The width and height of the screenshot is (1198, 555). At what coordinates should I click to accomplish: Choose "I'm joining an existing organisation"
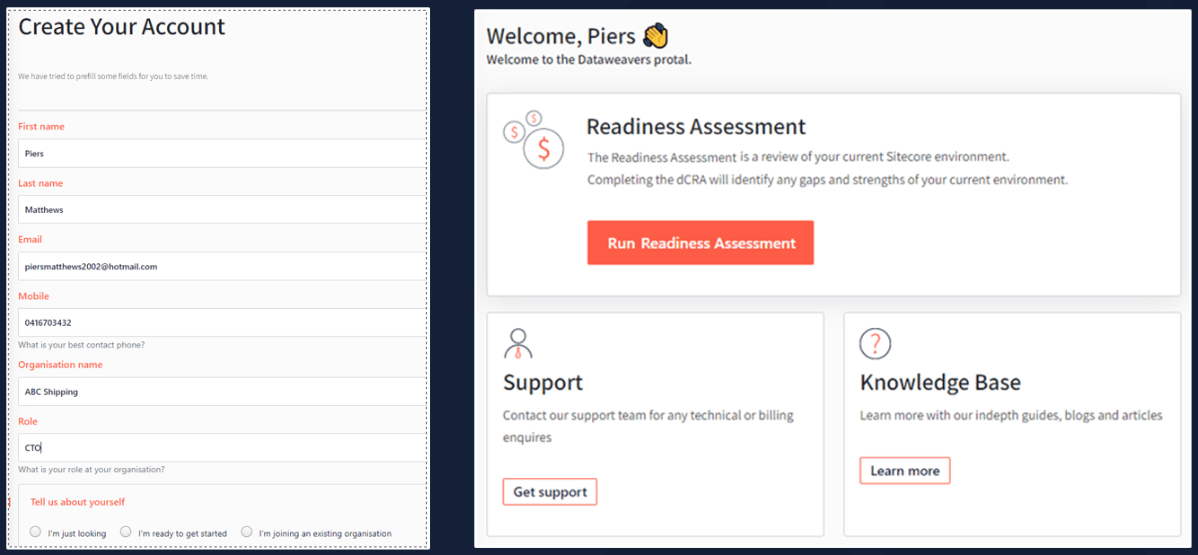(247, 532)
